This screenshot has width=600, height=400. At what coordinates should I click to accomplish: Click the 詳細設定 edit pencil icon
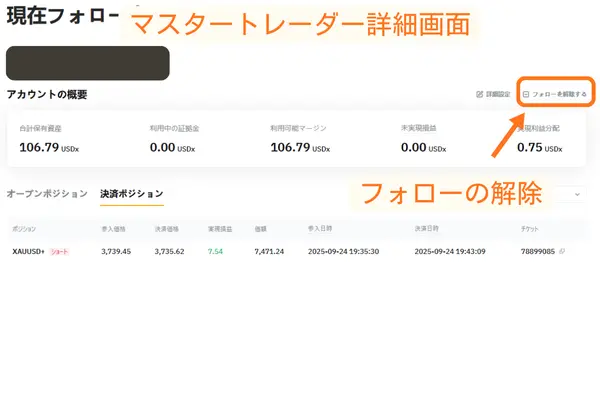click(479, 94)
